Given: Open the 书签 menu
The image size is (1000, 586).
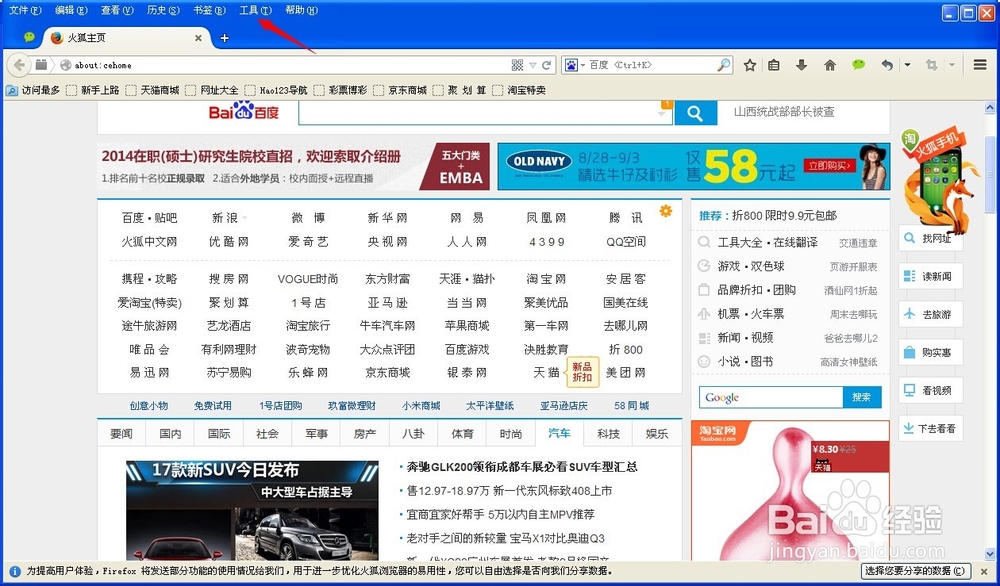Looking at the screenshot, I should click(209, 10).
